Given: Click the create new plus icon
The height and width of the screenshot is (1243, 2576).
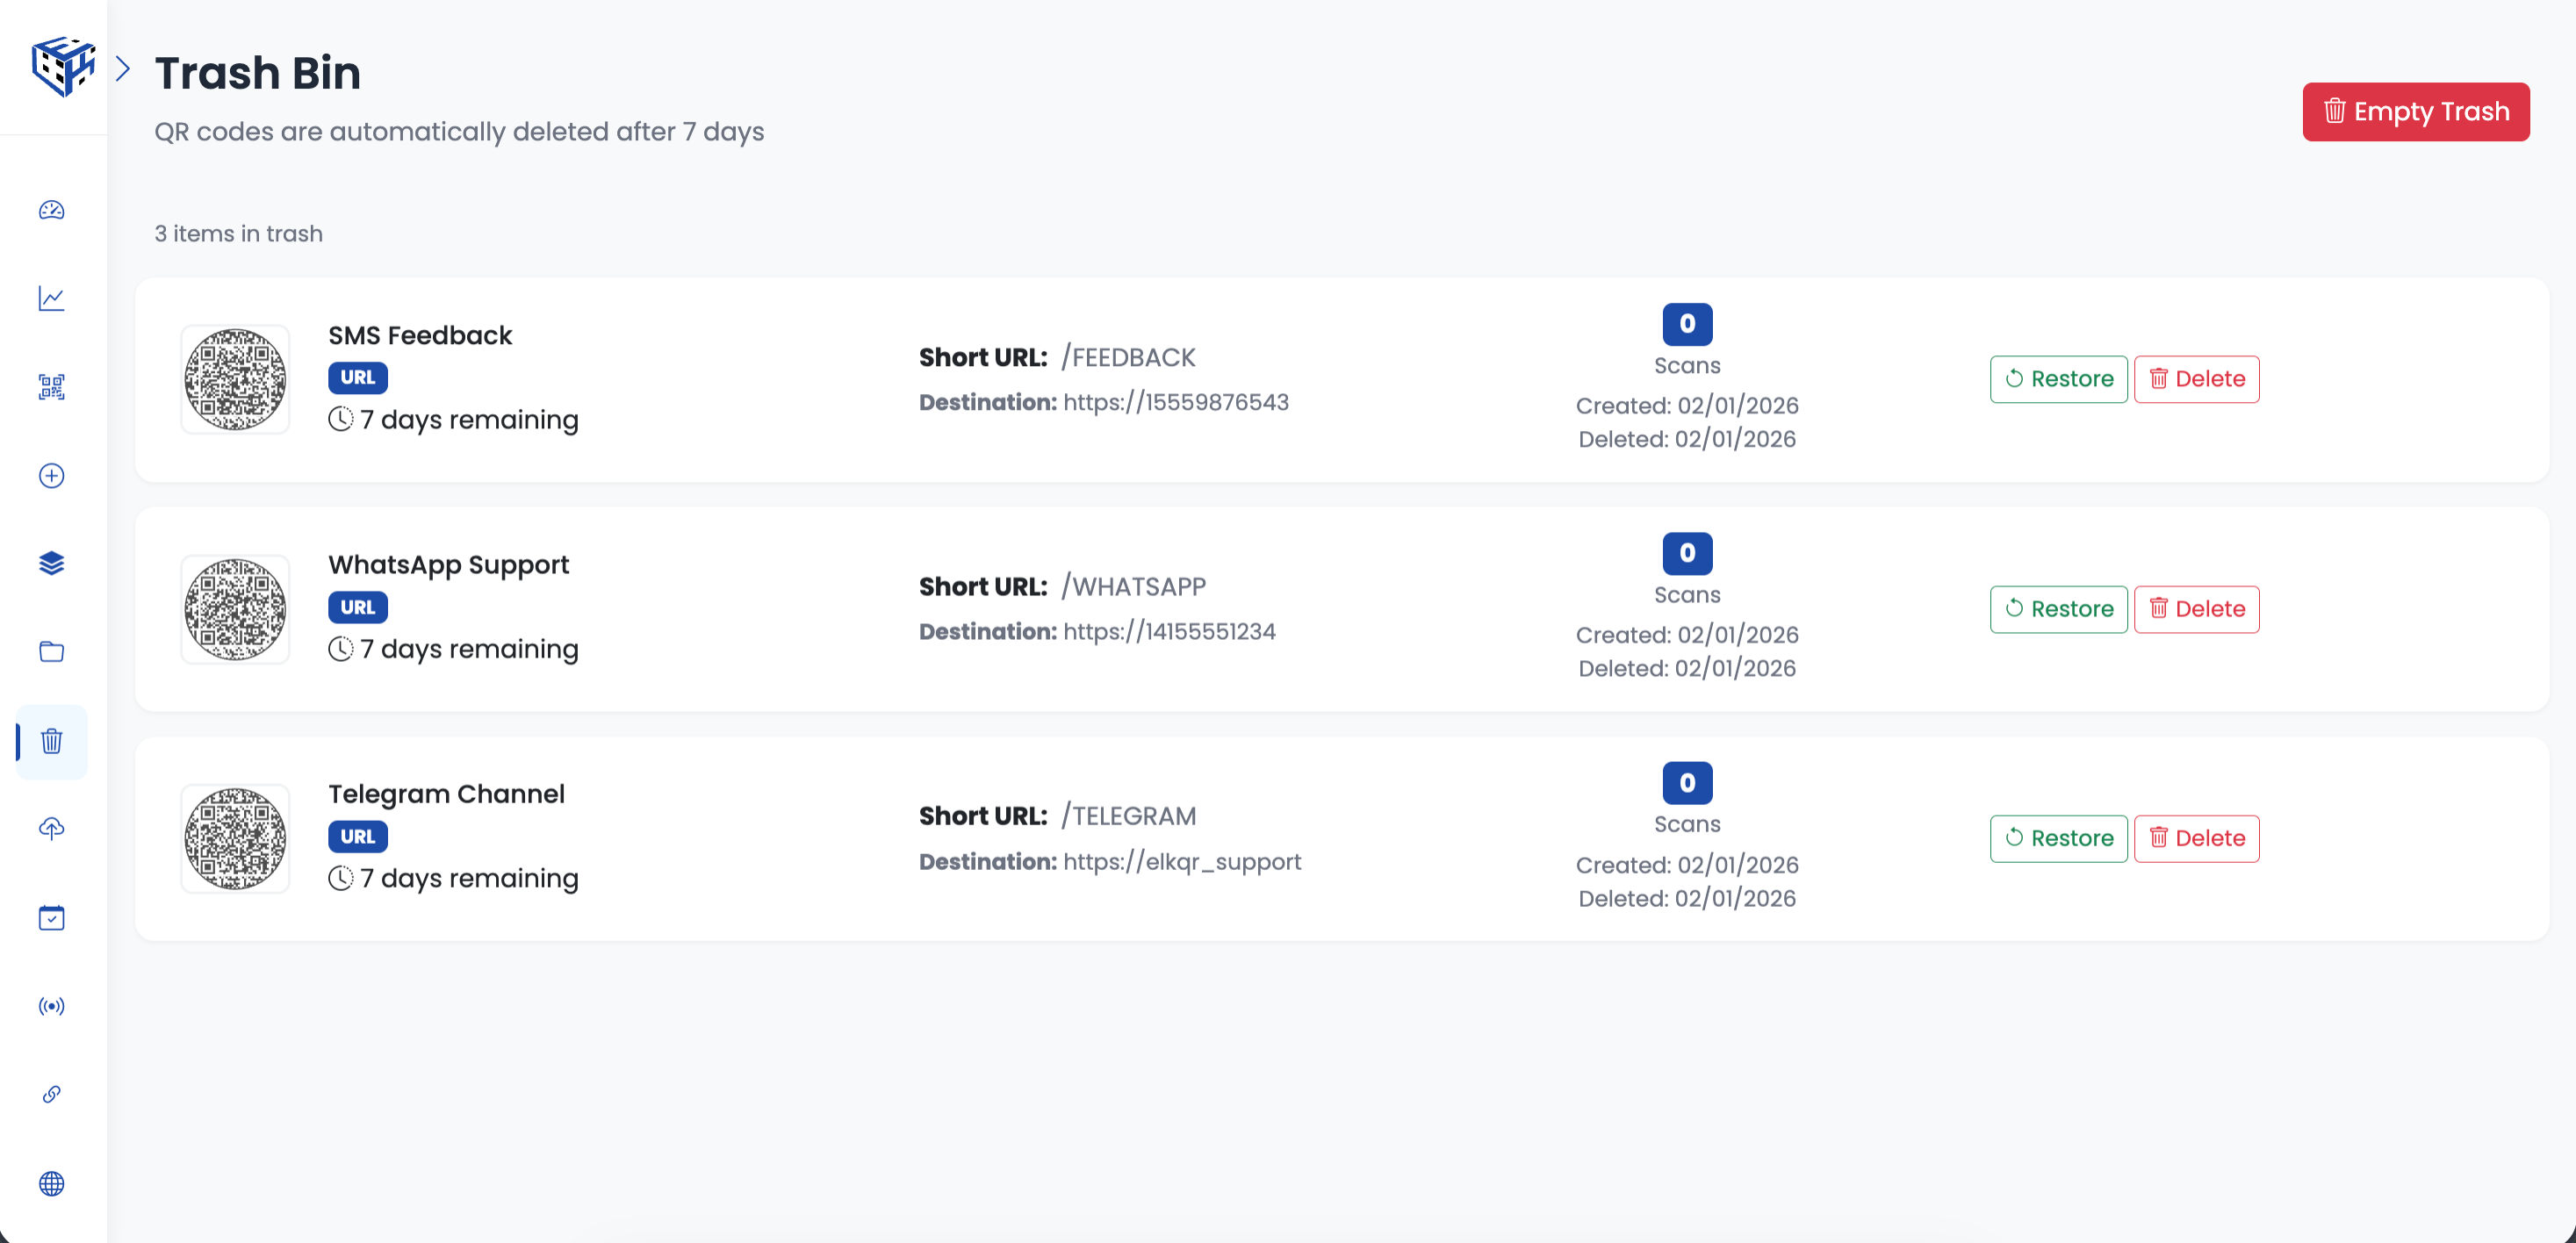Looking at the screenshot, I should coord(52,475).
